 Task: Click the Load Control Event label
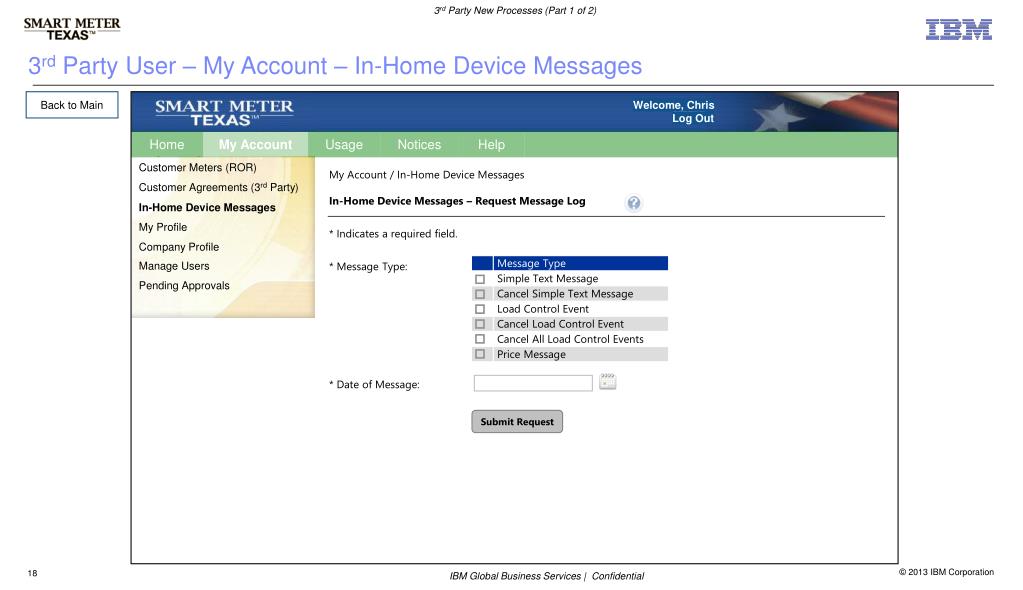tap(543, 309)
